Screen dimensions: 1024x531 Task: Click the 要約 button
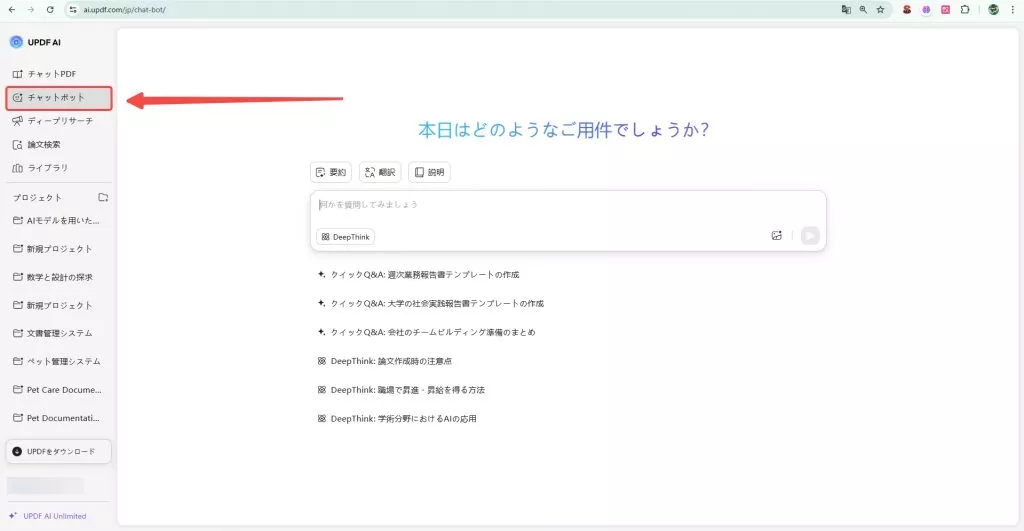point(331,172)
